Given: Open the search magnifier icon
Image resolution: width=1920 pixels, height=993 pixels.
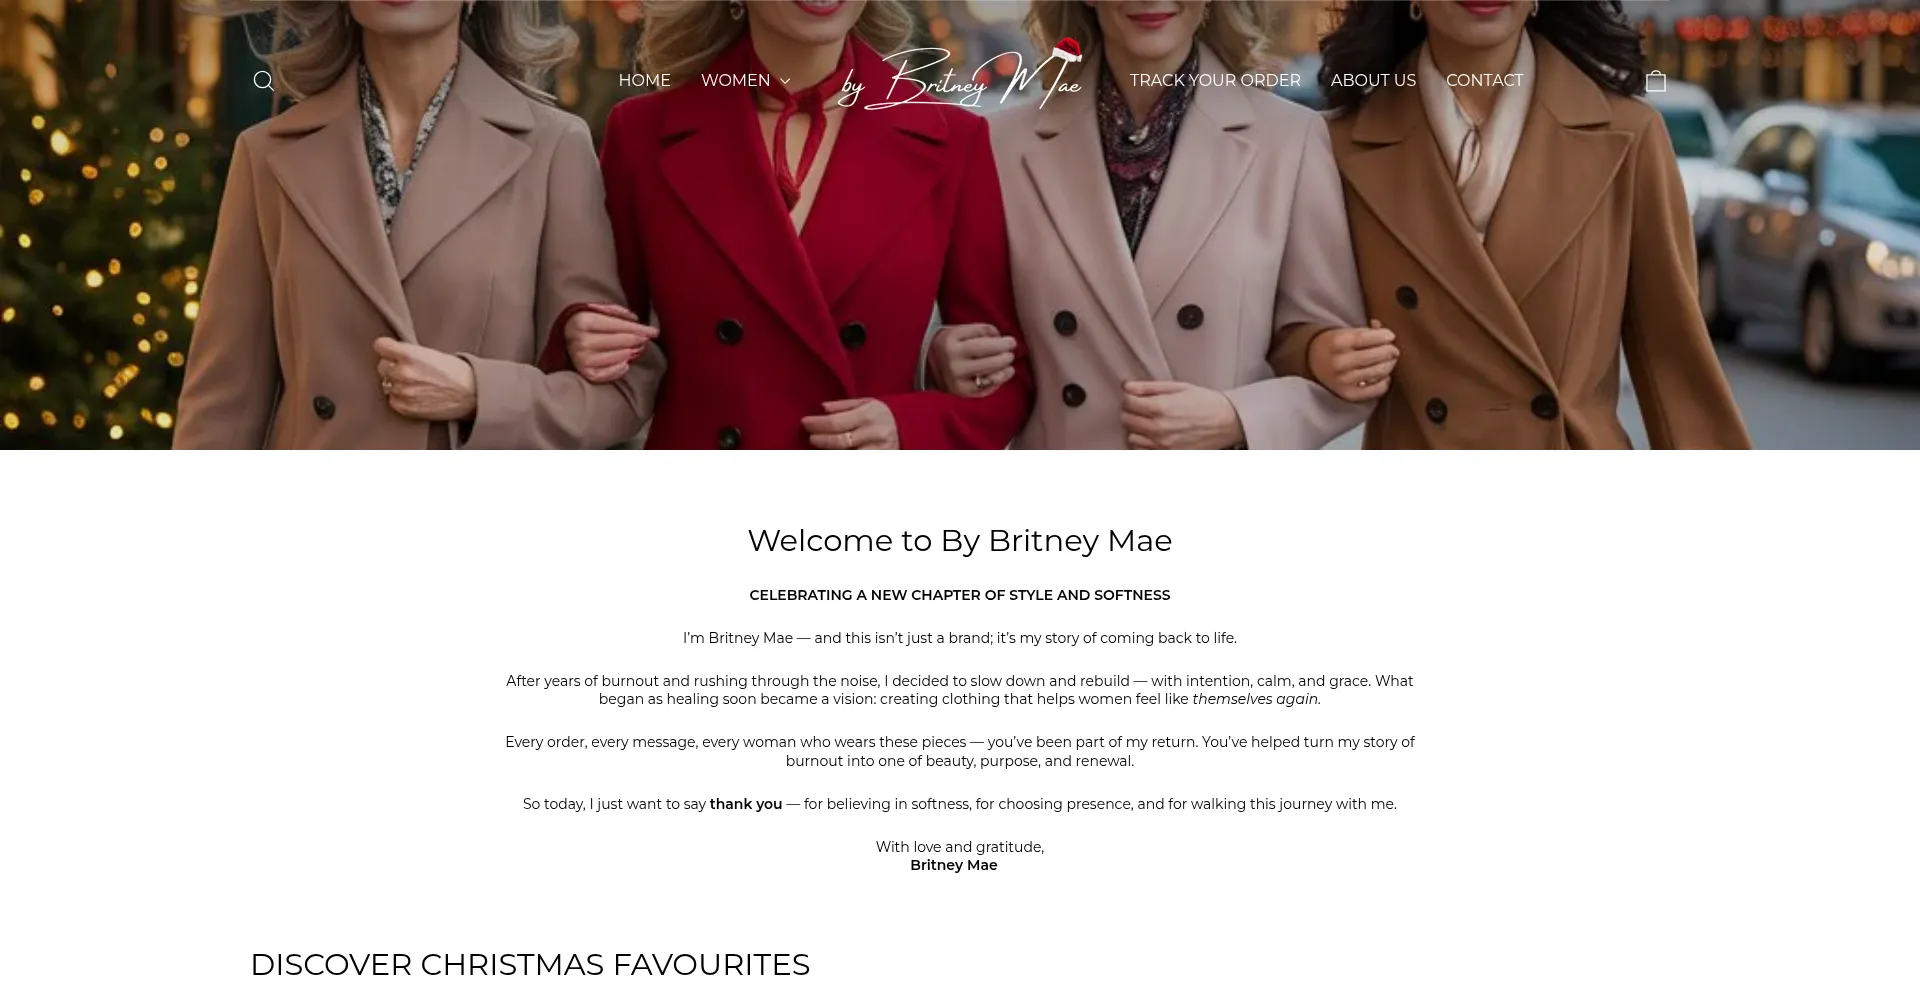Looking at the screenshot, I should click(263, 81).
